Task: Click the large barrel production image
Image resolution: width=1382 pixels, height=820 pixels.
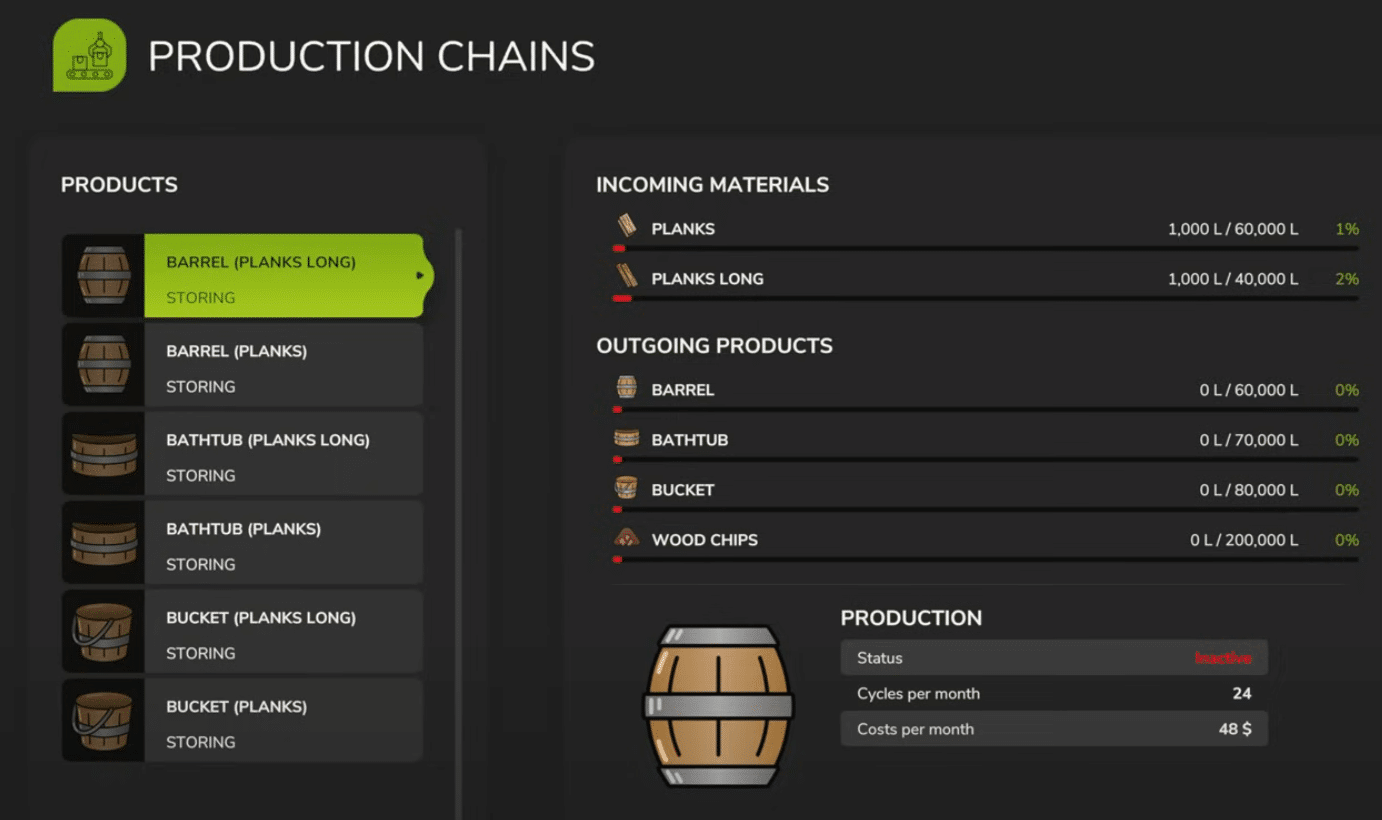Action: (x=718, y=706)
